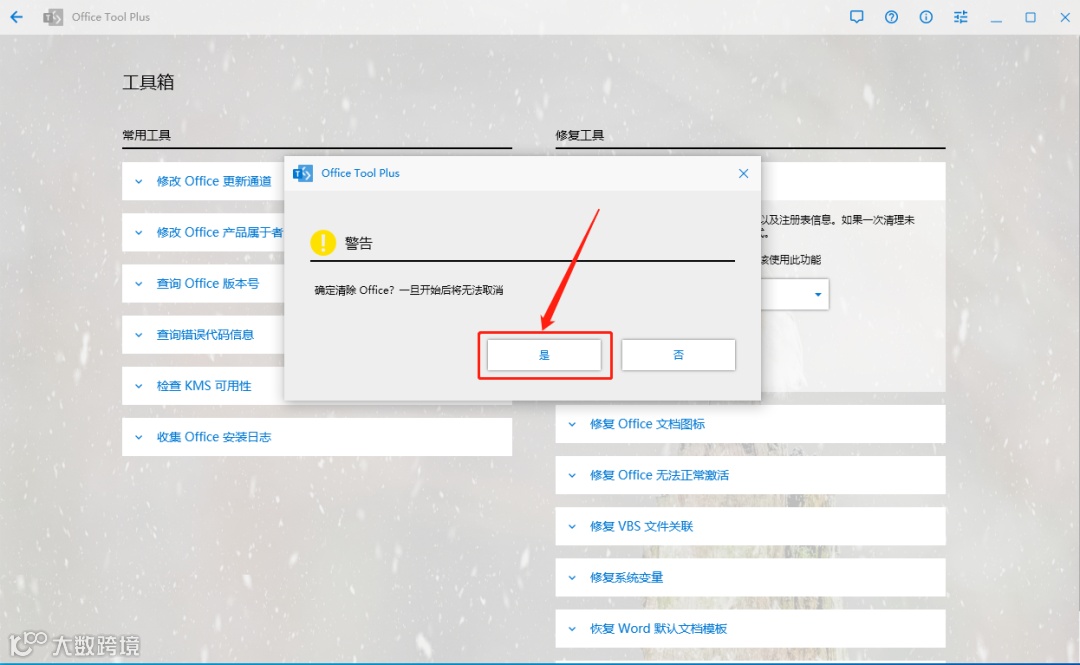Expand 查询错误代码信息
Image resolution: width=1080 pixels, height=665 pixels.
[x=204, y=334]
